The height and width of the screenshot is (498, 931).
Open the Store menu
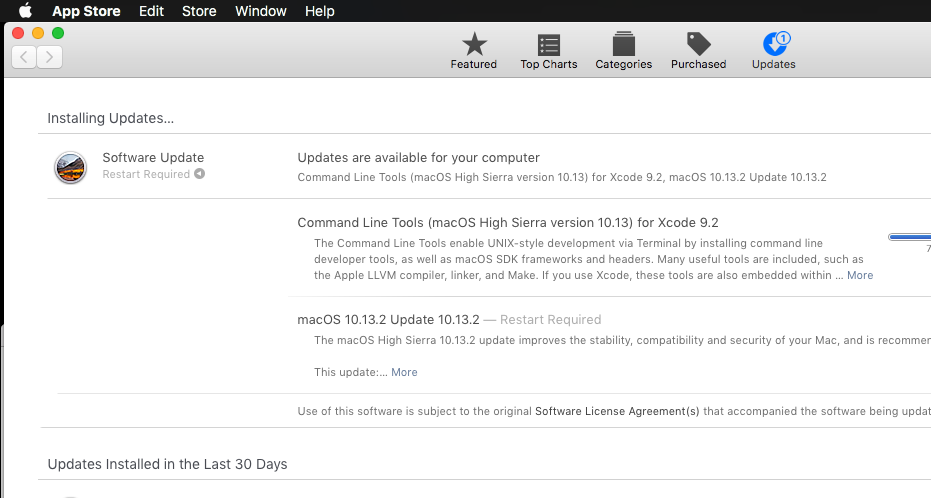point(199,11)
